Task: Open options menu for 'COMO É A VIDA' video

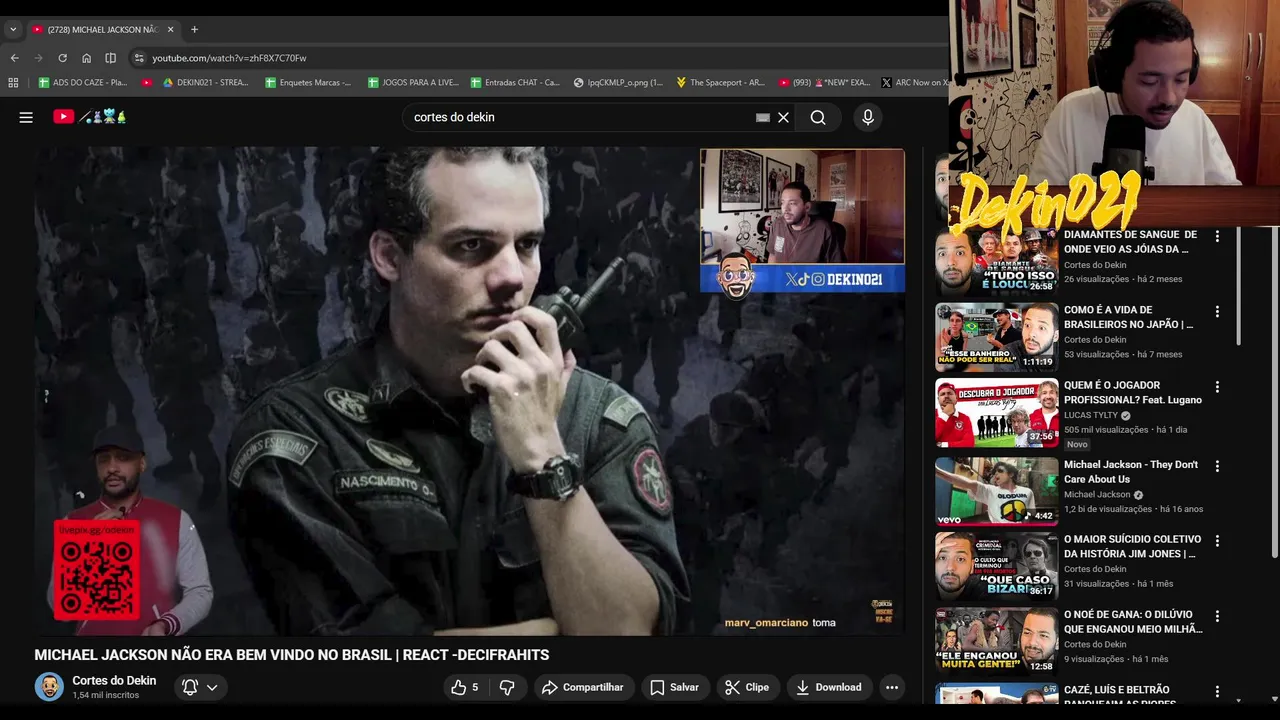Action: (1217, 312)
